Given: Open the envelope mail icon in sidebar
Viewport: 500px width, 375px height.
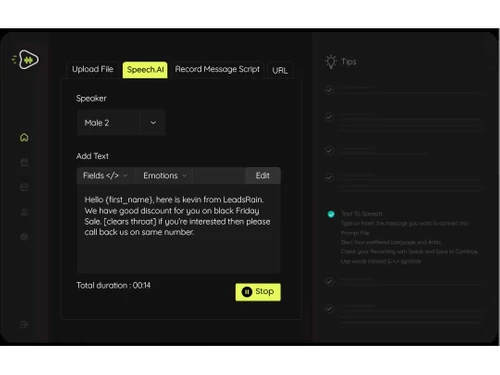Looking at the screenshot, I should (x=24, y=187).
